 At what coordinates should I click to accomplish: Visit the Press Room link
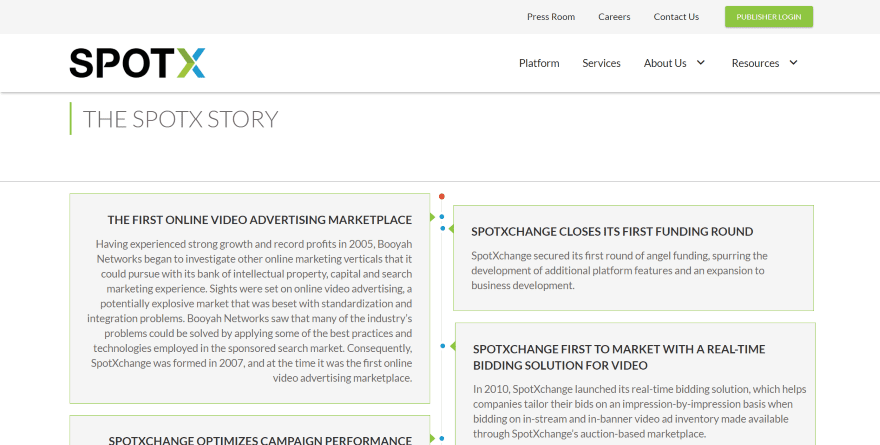pyautogui.click(x=551, y=17)
